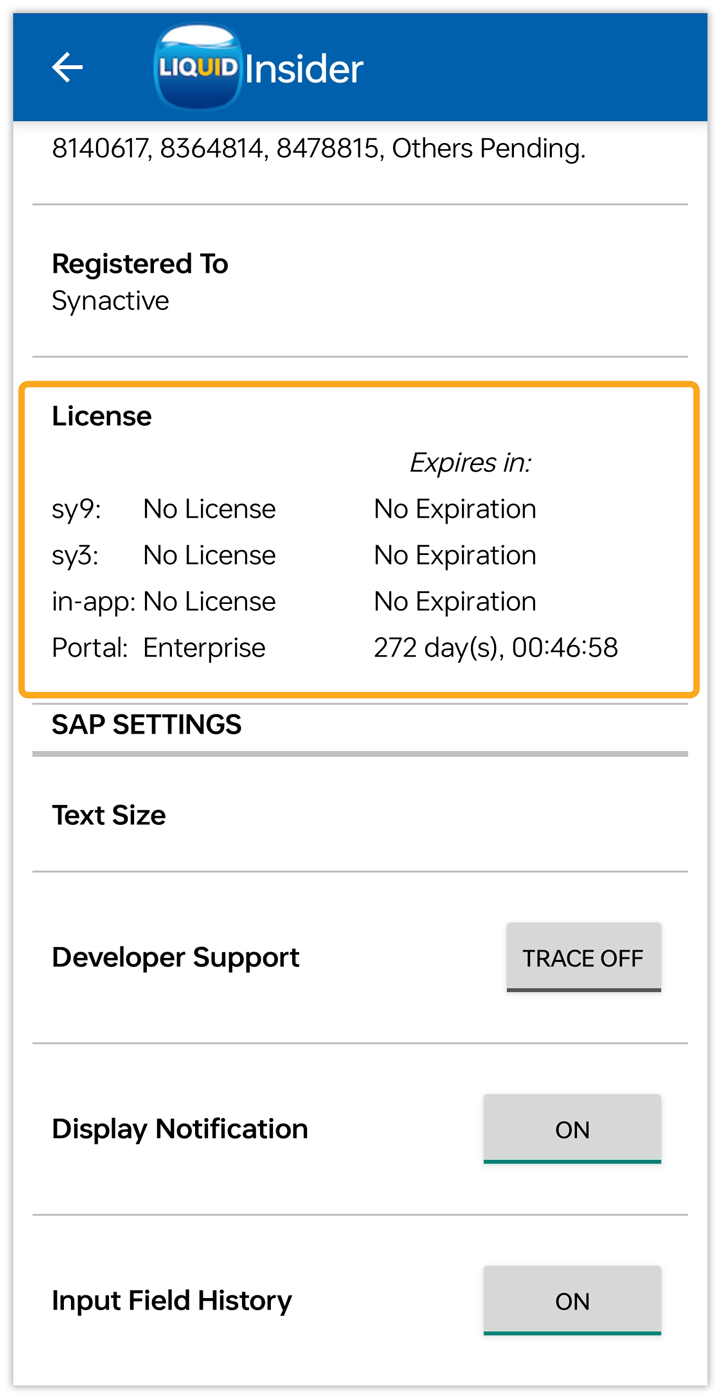Screen dimensions: 720x1398
Task: Click the Developer Support label
Action: coord(176,957)
